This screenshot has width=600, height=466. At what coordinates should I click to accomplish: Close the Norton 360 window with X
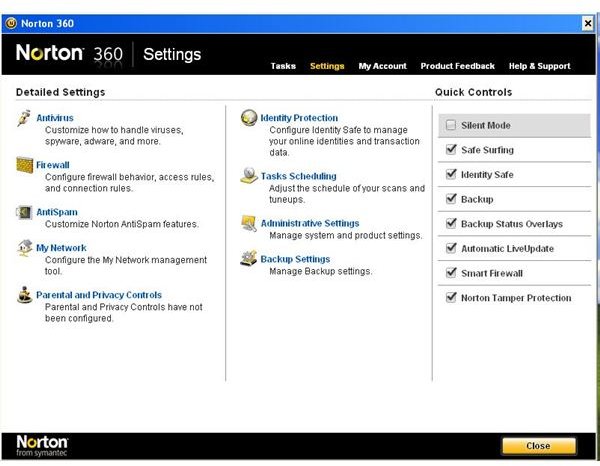point(588,24)
